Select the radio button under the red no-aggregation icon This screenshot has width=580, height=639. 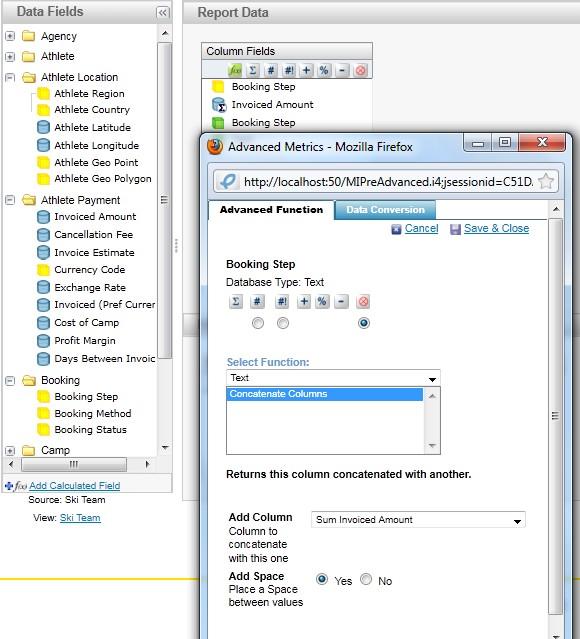pos(364,323)
